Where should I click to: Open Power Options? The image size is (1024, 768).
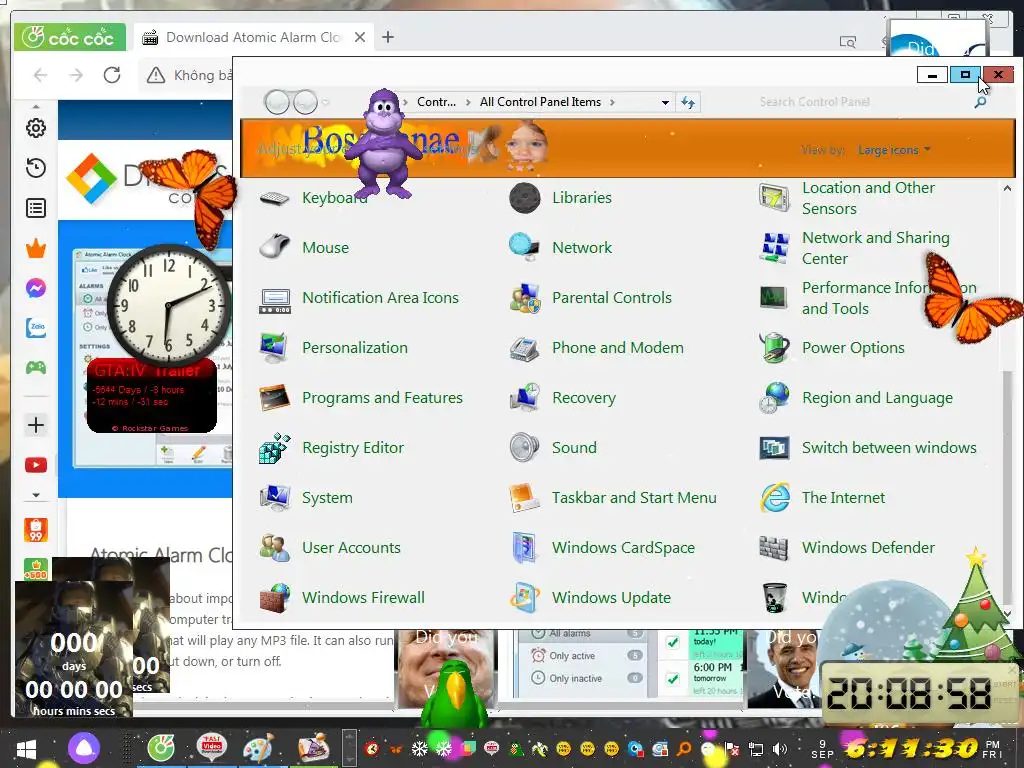click(832, 347)
